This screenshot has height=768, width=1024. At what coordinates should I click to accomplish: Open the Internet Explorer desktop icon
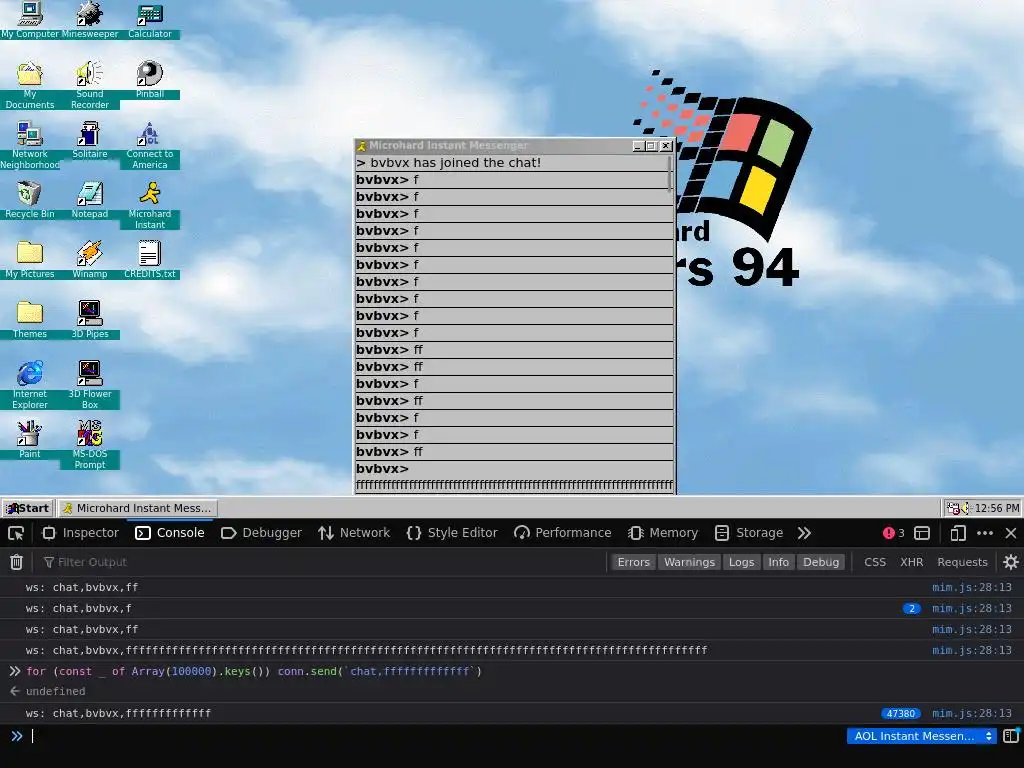pyautogui.click(x=30, y=385)
